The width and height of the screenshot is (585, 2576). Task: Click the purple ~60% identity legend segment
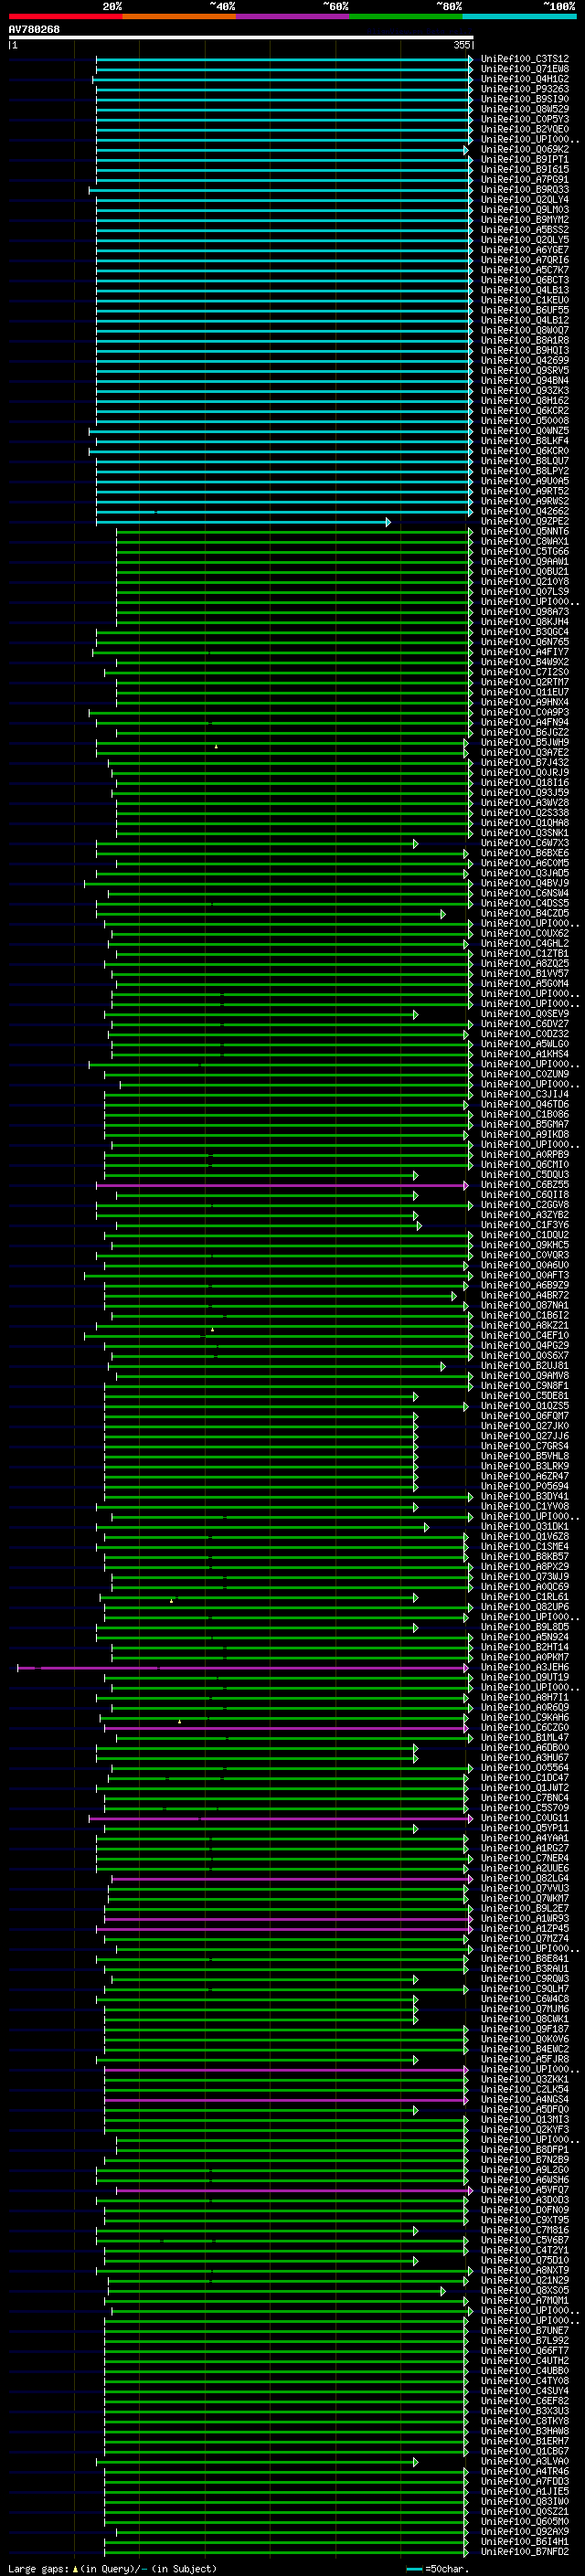pyautogui.click(x=292, y=16)
